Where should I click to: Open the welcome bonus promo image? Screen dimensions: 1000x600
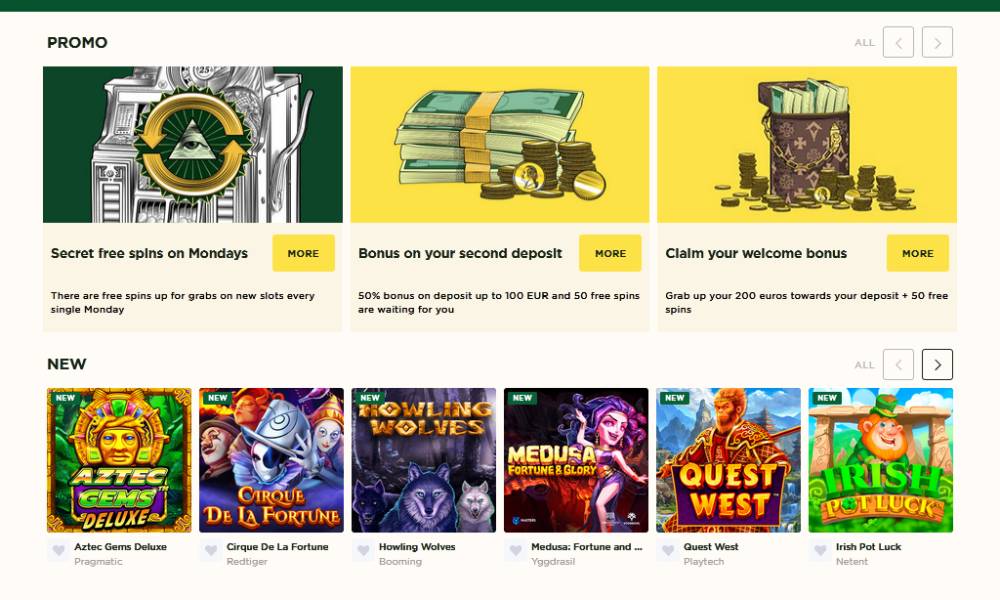coord(807,145)
